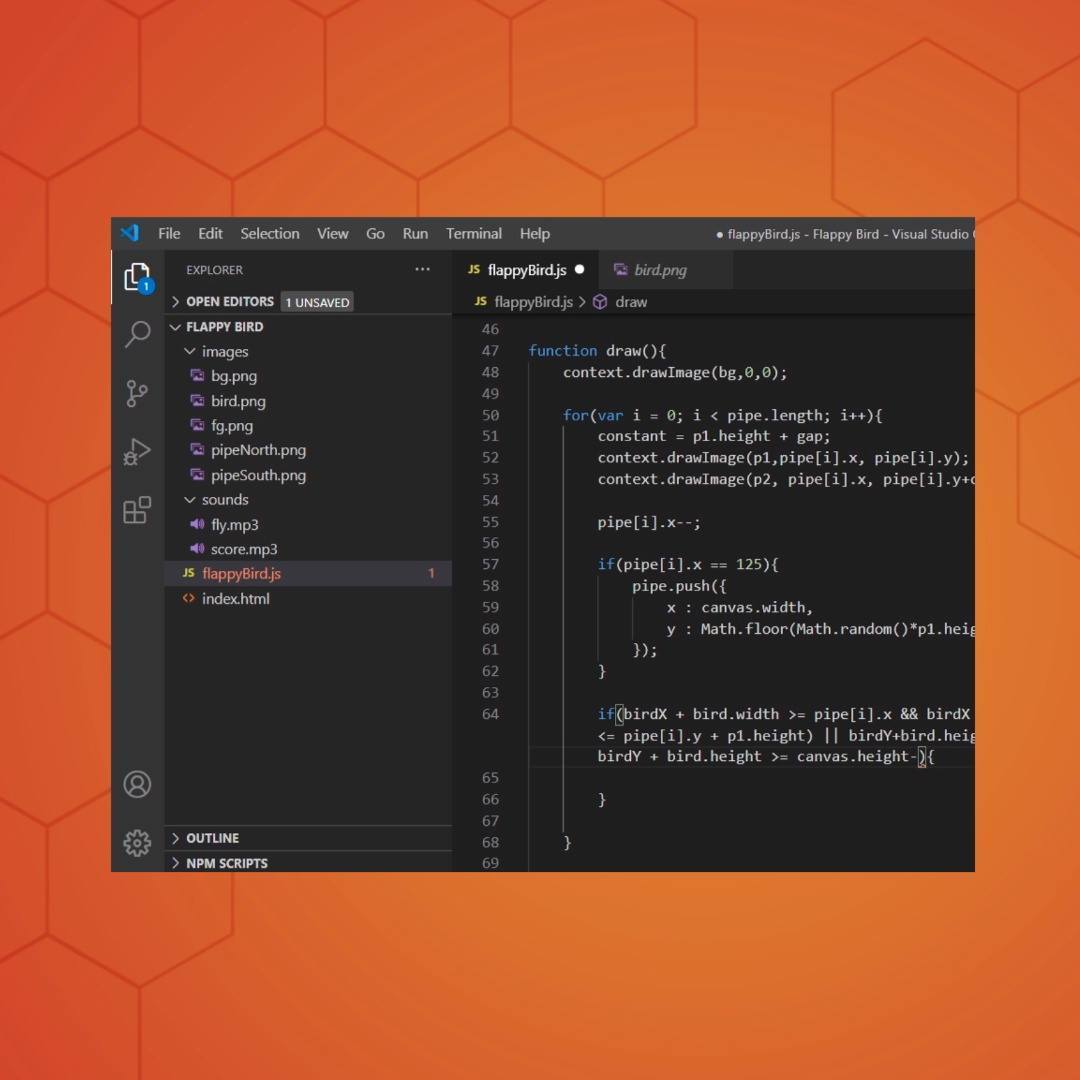Click the audio icon beside fly.mp3

tap(197, 524)
